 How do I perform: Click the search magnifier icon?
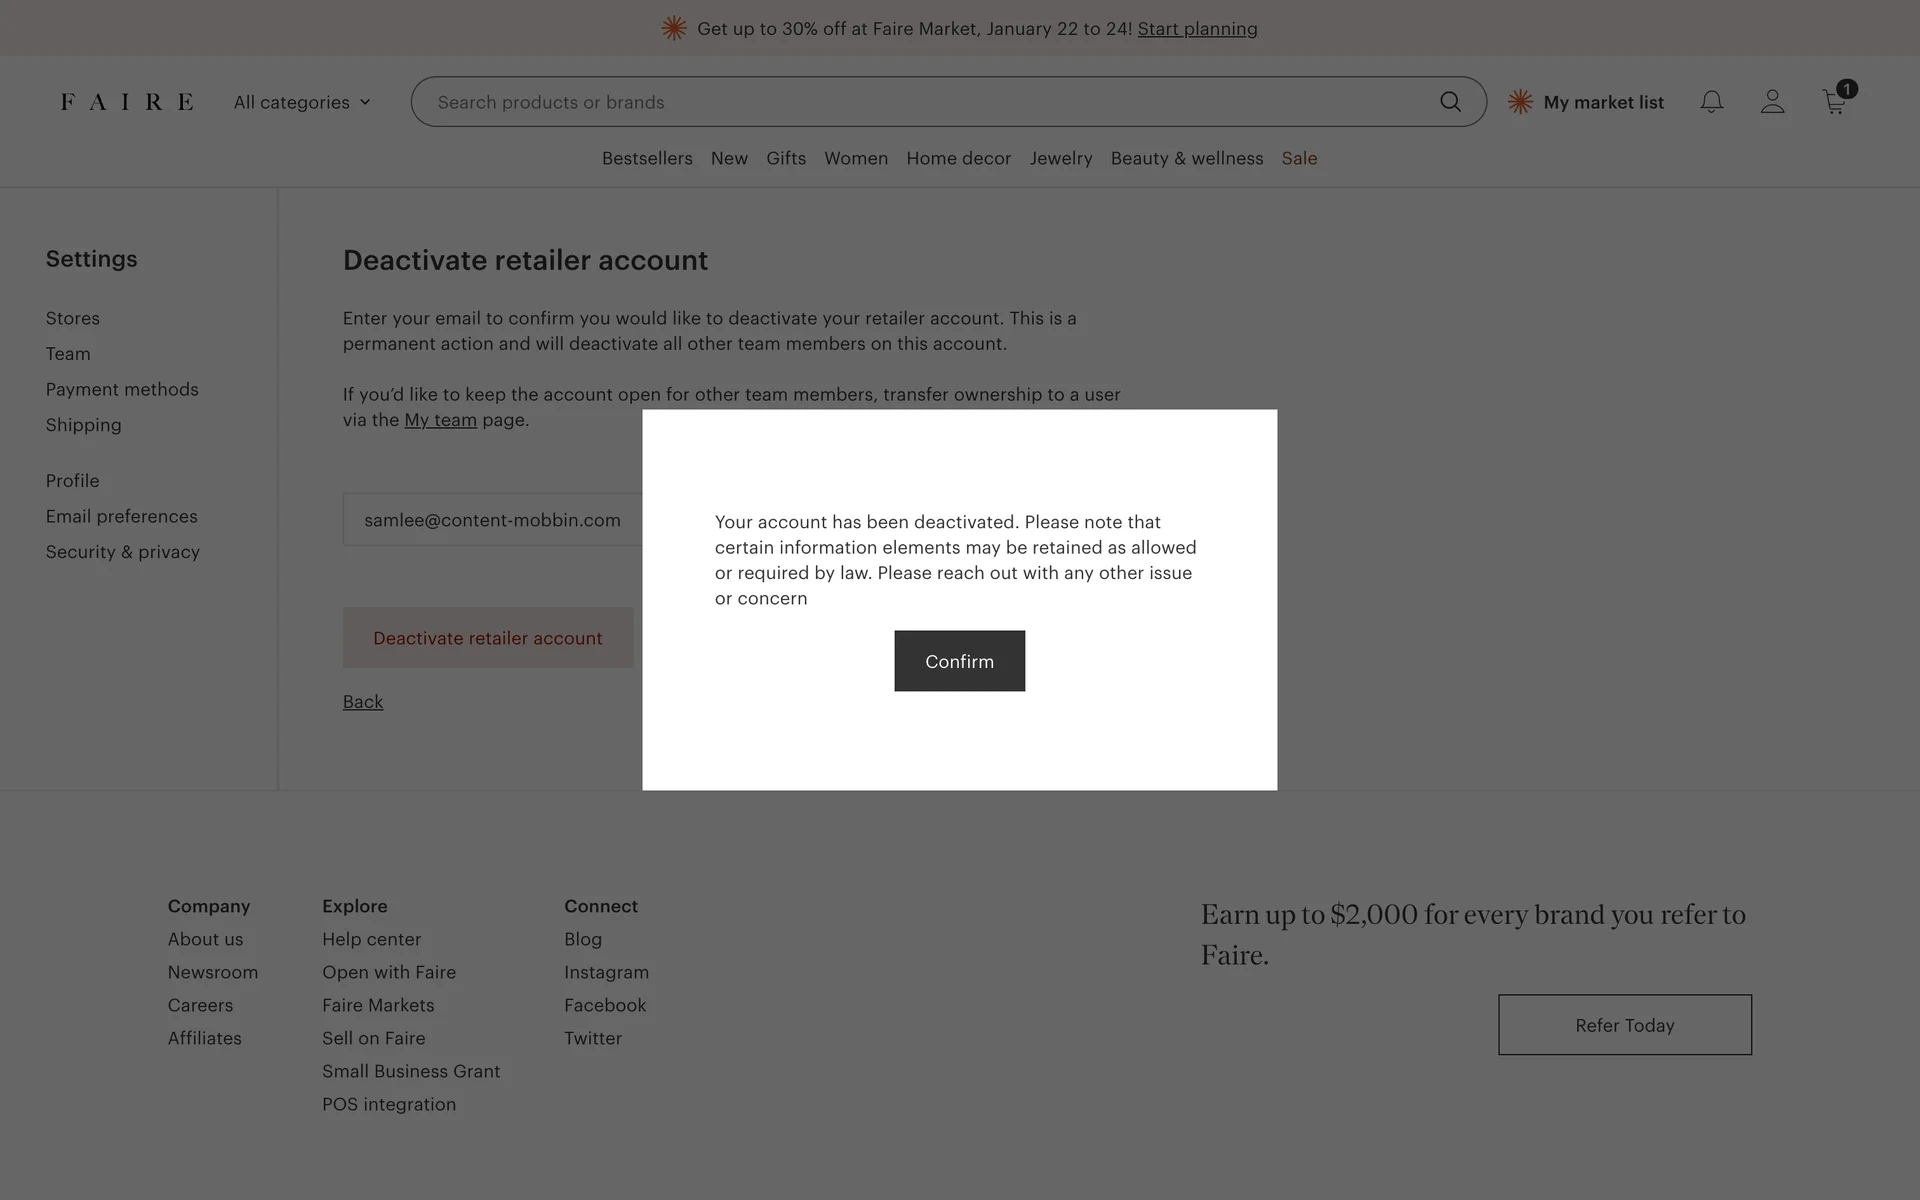pyautogui.click(x=1450, y=102)
